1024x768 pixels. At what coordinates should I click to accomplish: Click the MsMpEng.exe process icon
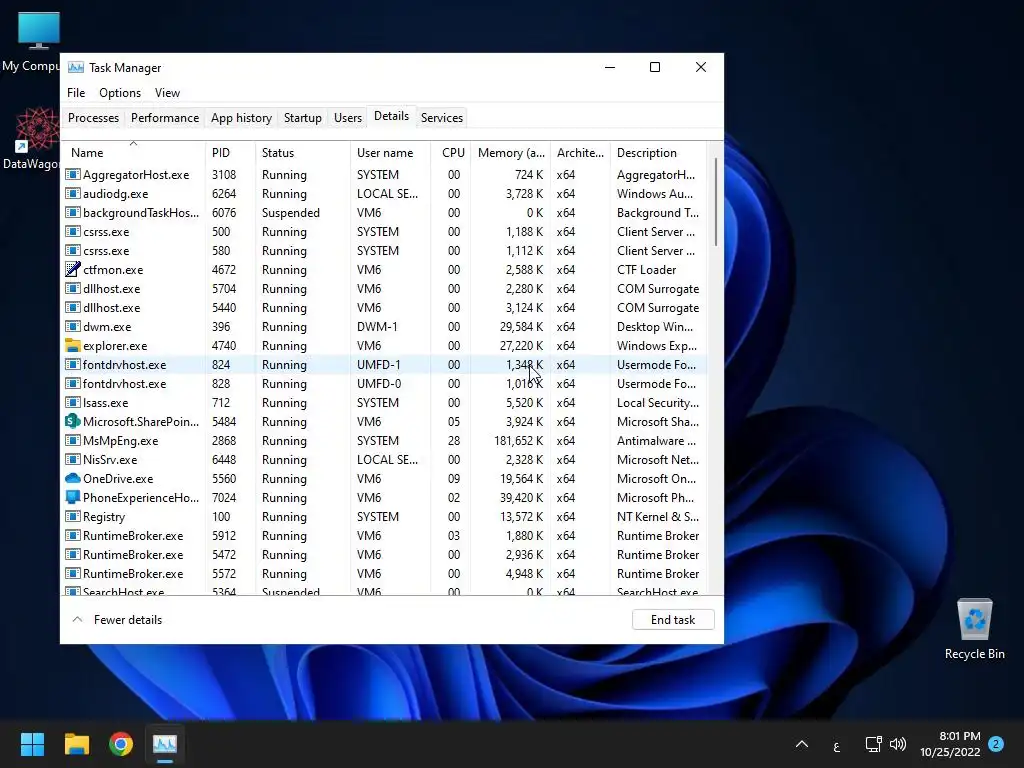72,440
